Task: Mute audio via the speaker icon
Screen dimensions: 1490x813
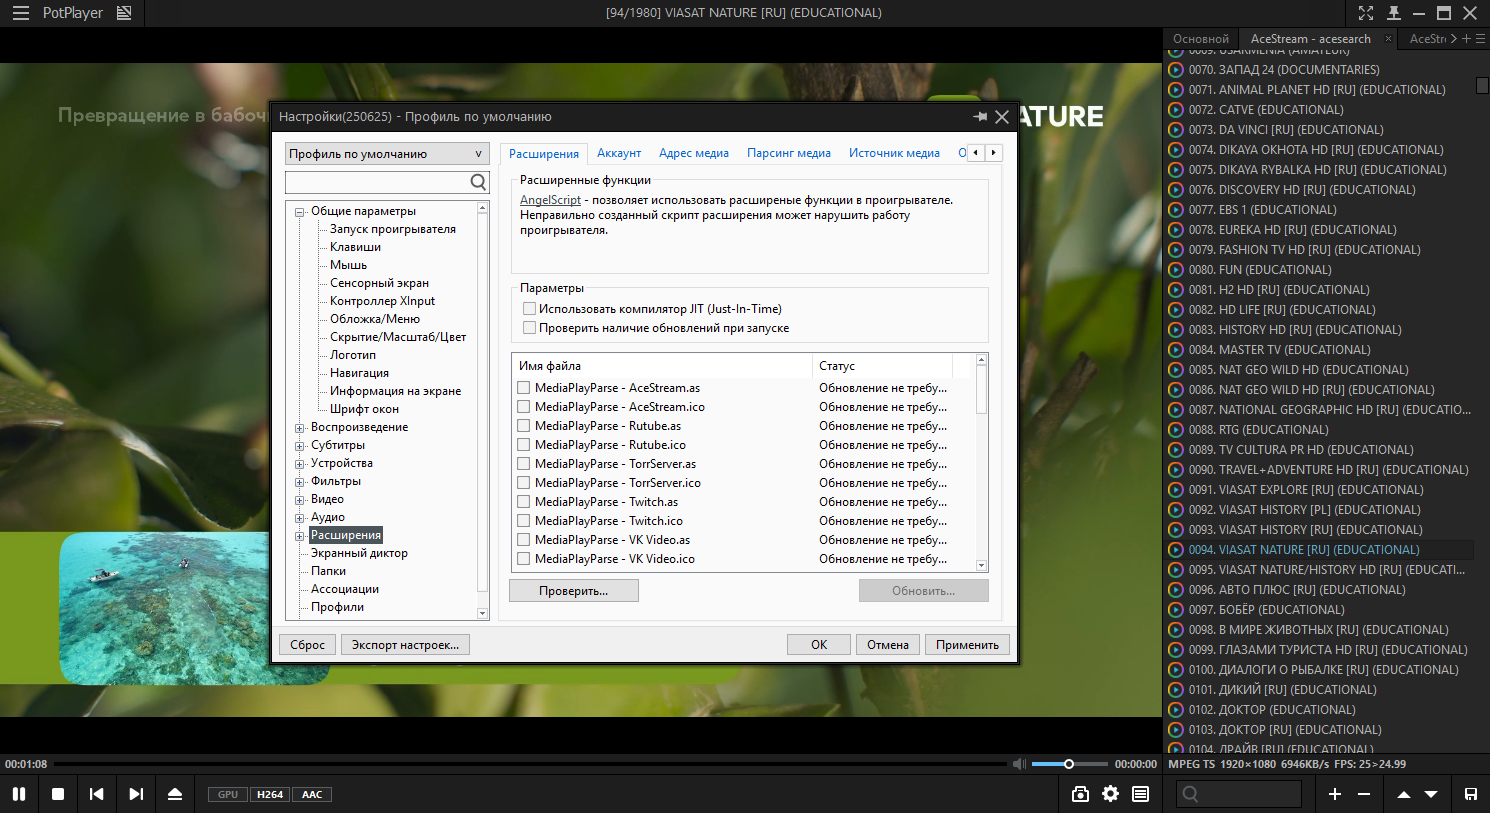Action: click(x=1019, y=764)
